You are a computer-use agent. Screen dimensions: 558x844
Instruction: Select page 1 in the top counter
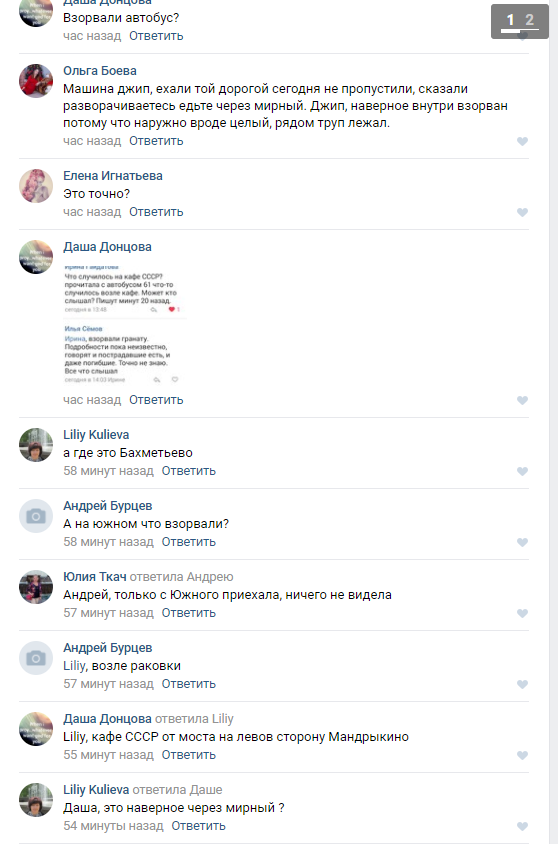pos(510,20)
